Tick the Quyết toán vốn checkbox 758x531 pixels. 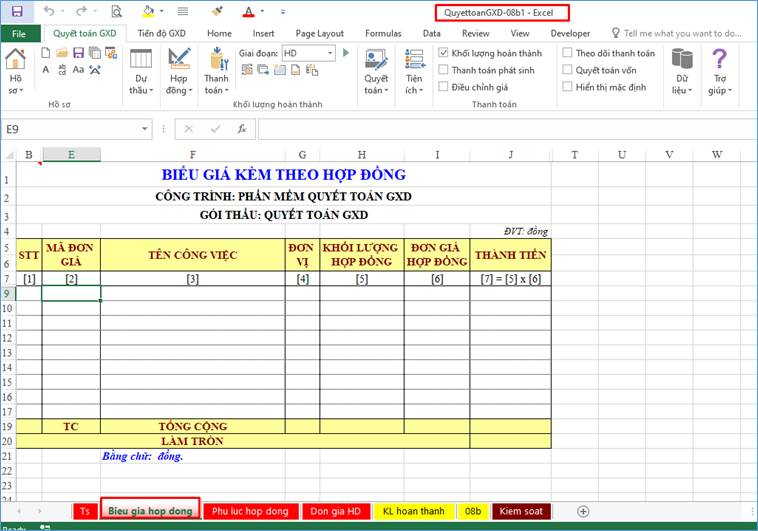click(x=568, y=70)
